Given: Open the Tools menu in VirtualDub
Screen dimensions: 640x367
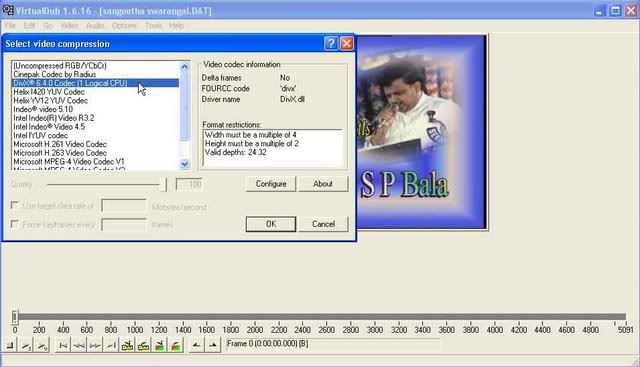Looking at the screenshot, I should [x=153, y=25].
